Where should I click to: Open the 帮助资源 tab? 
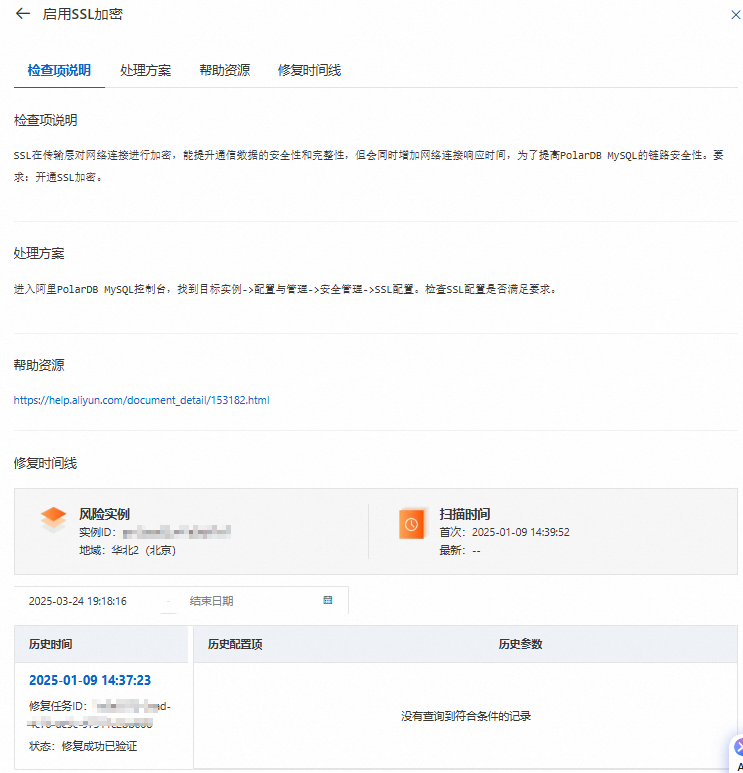224,70
